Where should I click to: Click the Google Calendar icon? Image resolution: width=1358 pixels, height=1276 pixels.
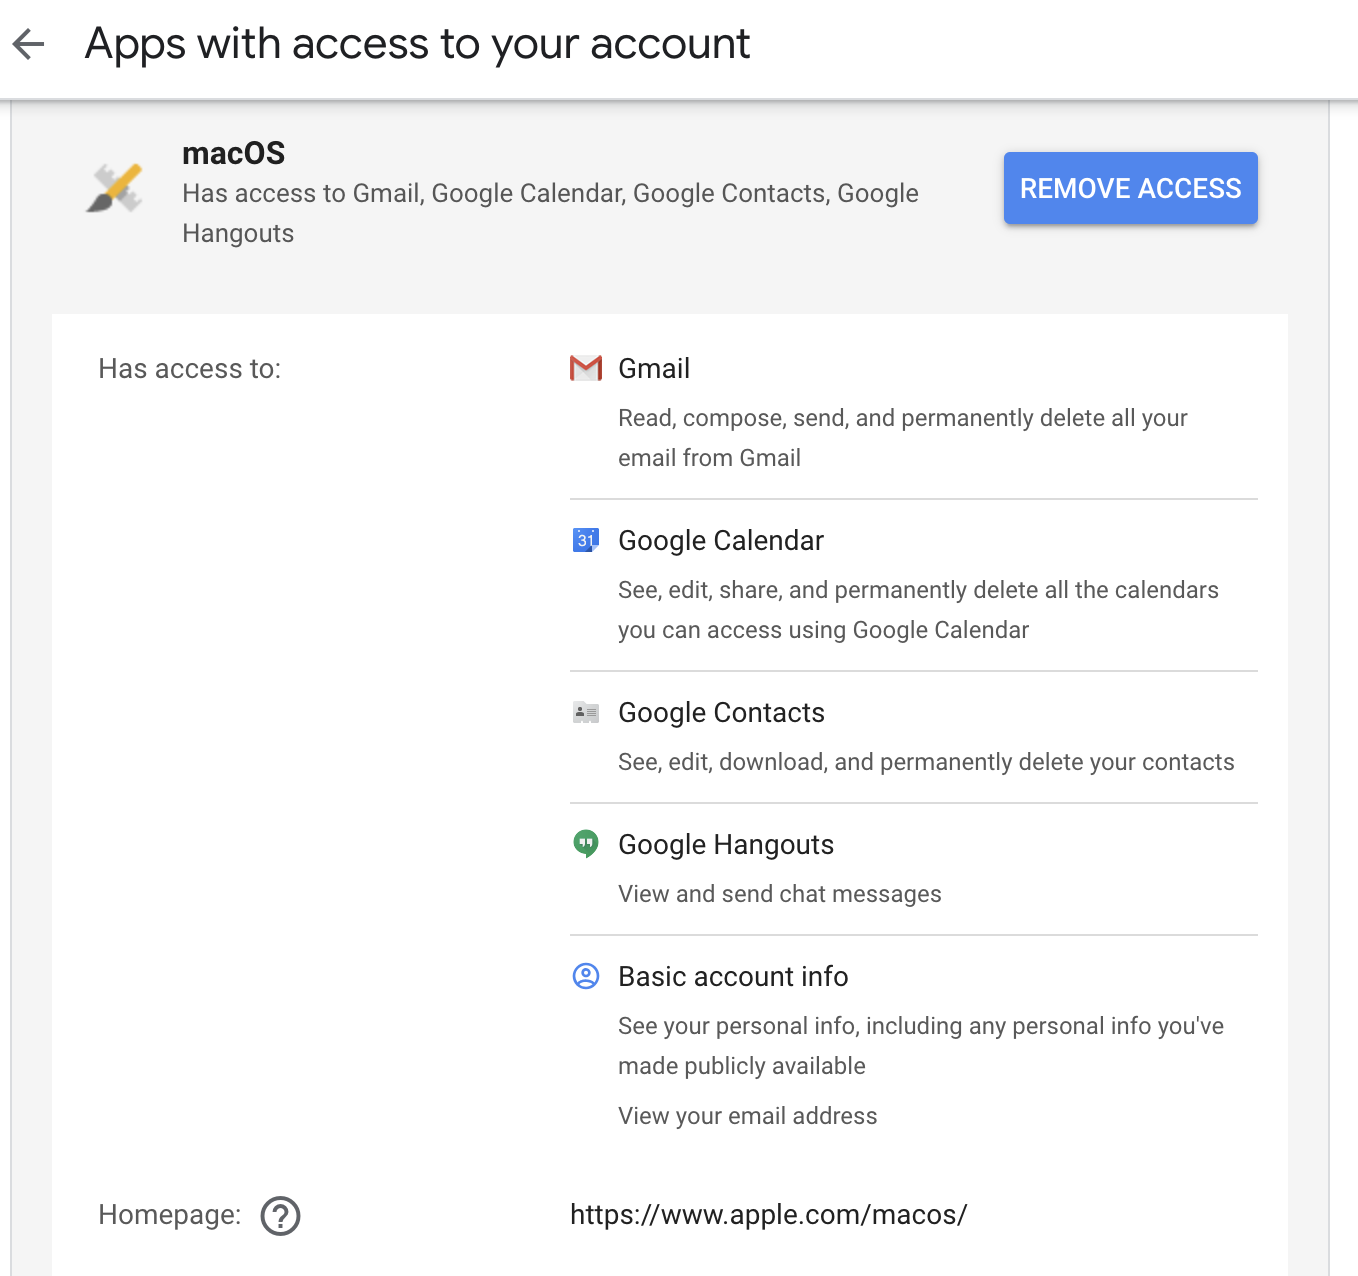point(586,540)
